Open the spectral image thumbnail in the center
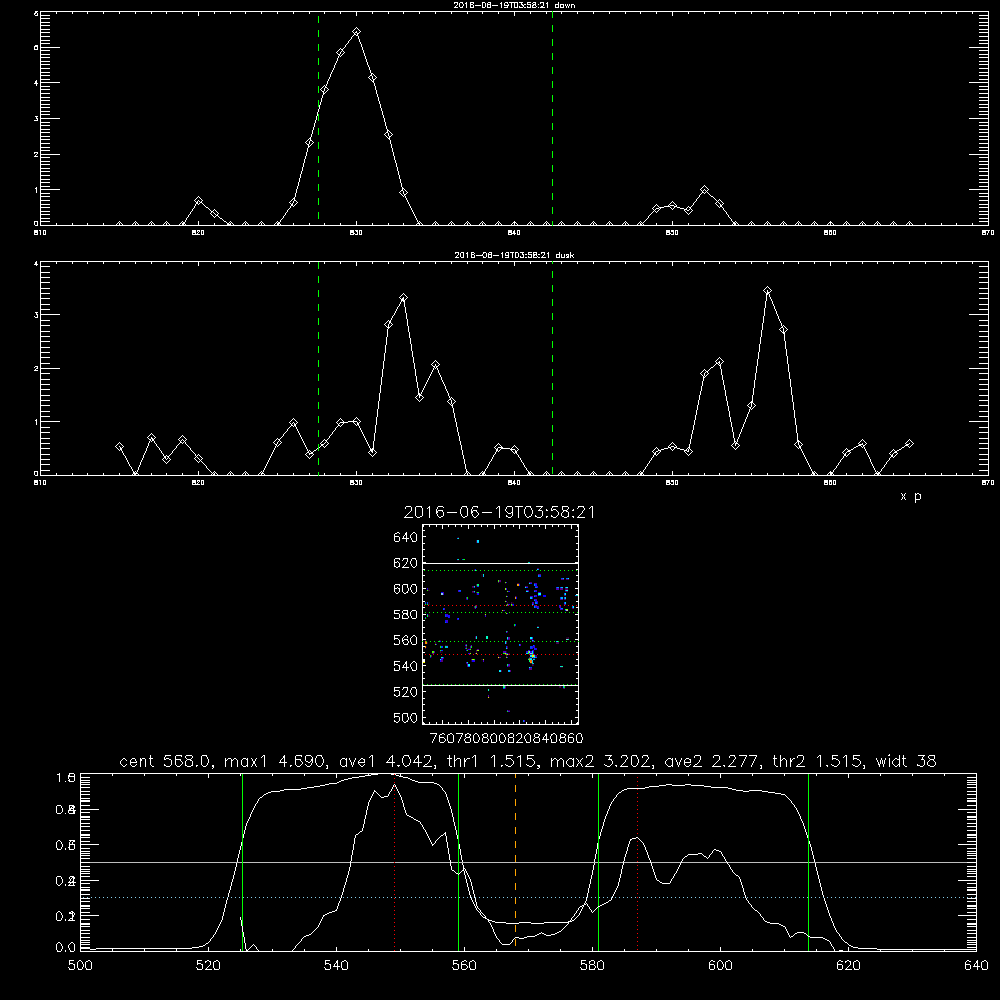1000x1000 pixels. coord(501,624)
